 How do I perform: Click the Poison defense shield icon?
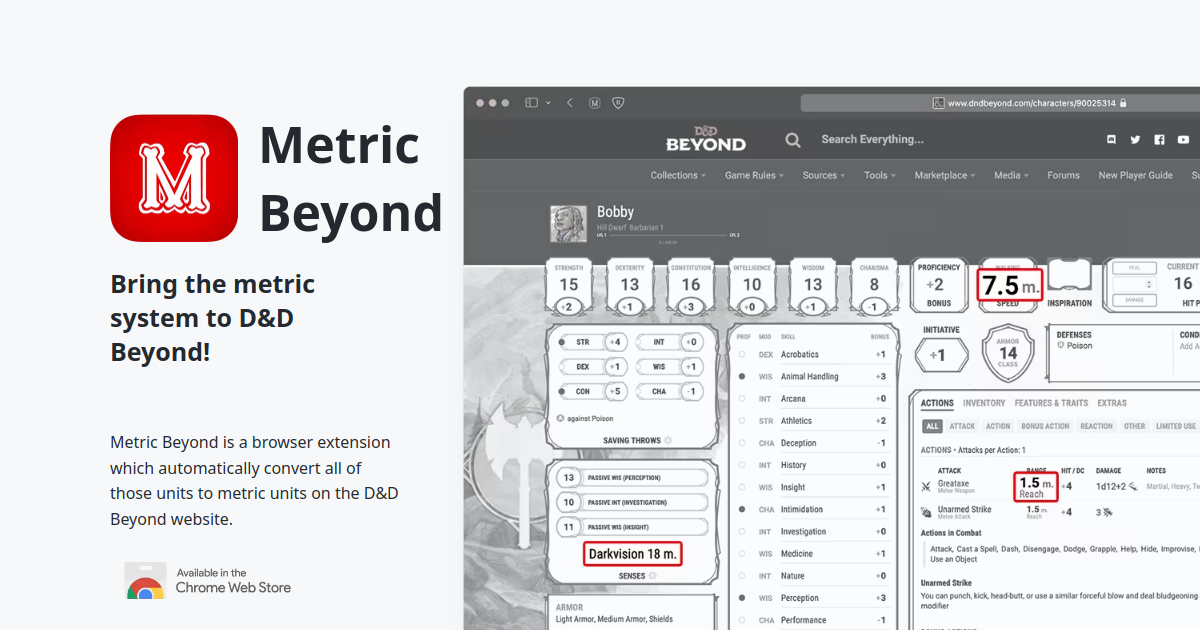coord(1060,346)
